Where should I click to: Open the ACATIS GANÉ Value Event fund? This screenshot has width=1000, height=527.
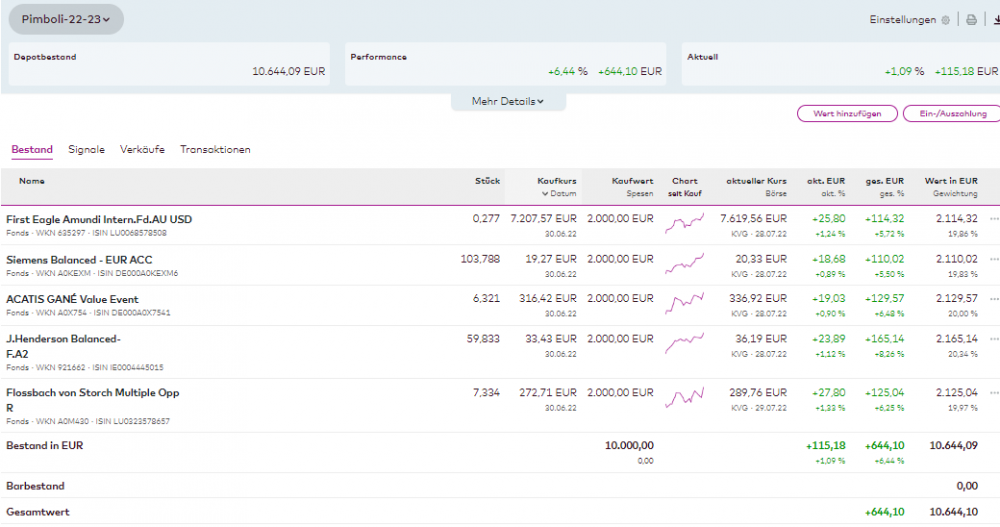[x=72, y=299]
